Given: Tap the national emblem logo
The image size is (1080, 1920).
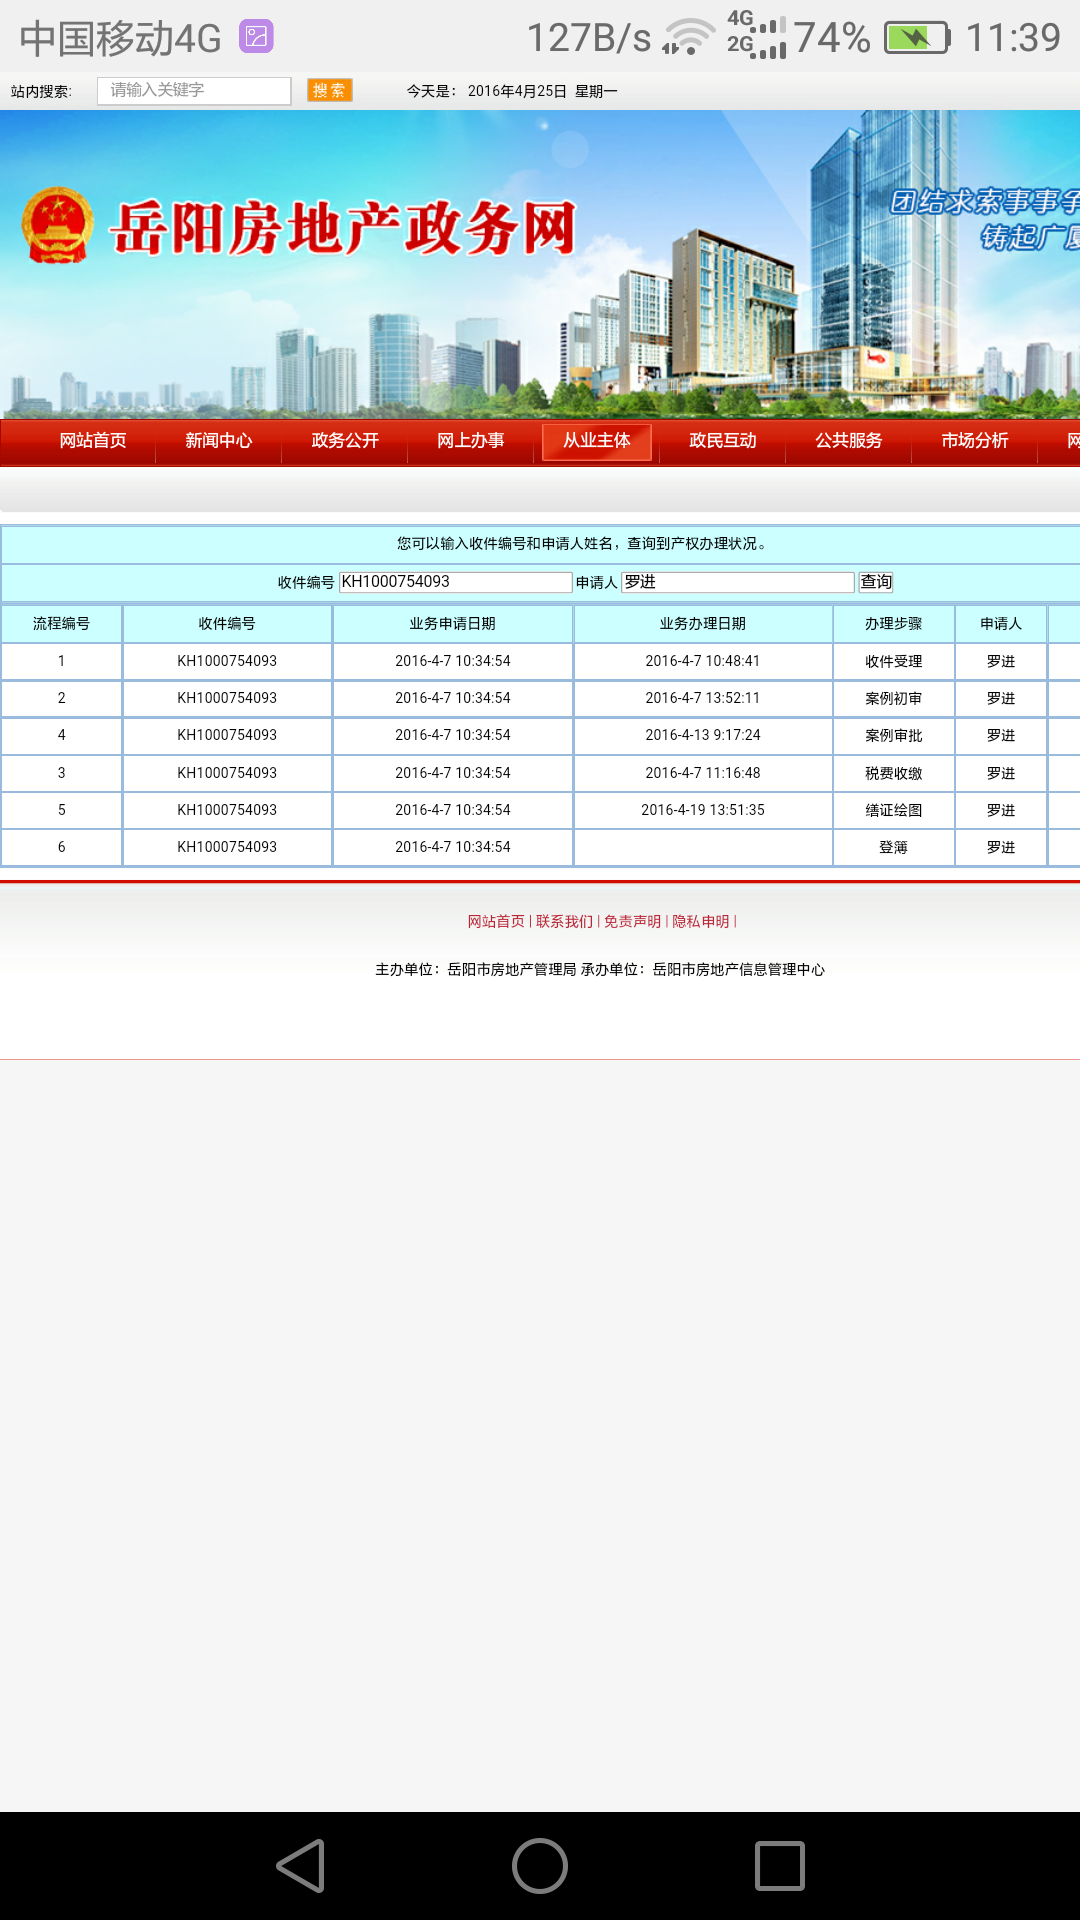Looking at the screenshot, I should point(58,226).
